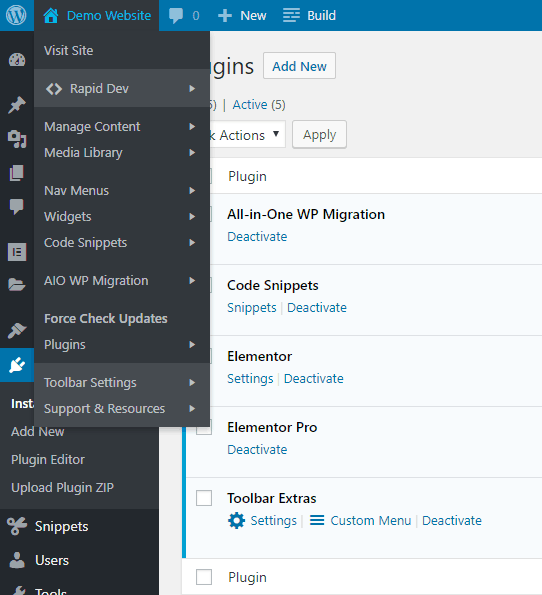Open the Bulk Actions dropdown

(247, 134)
